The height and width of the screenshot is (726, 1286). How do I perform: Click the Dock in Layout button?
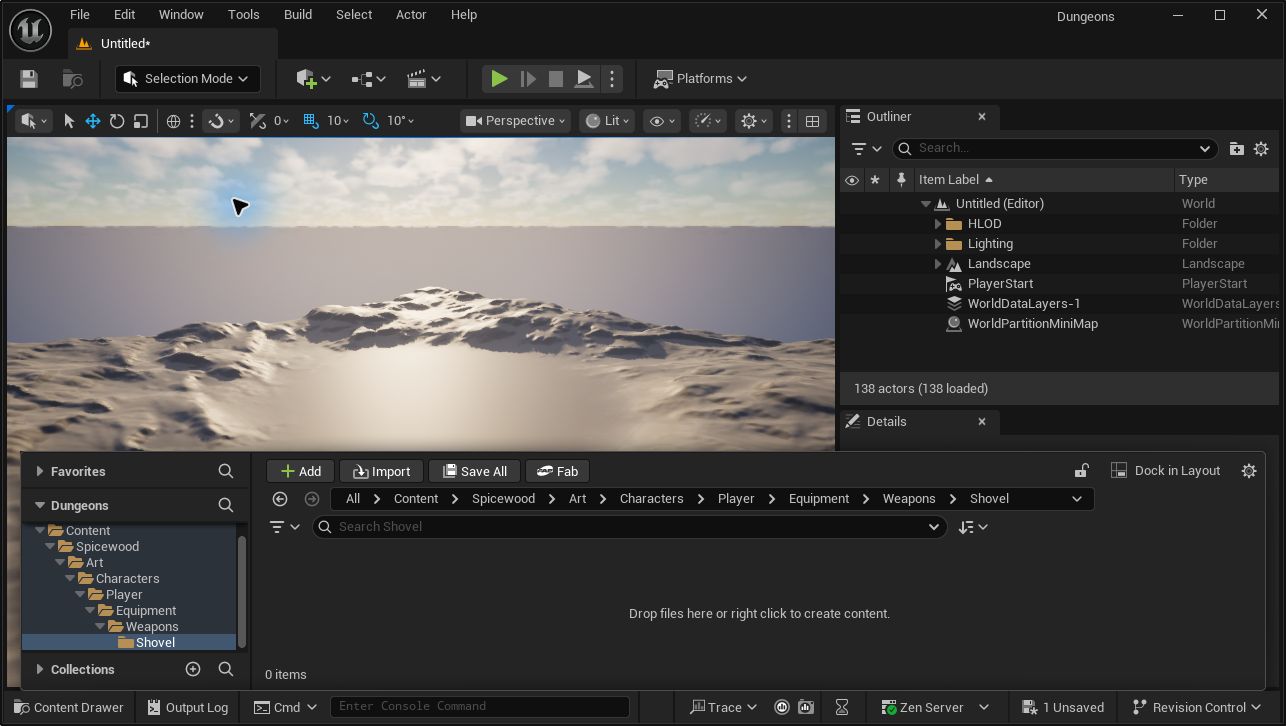point(1166,471)
